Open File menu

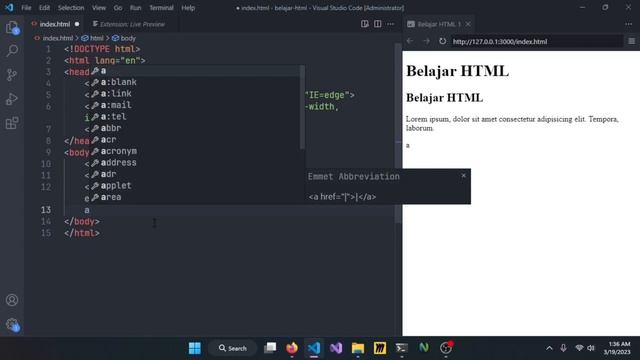pyautogui.click(x=26, y=8)
